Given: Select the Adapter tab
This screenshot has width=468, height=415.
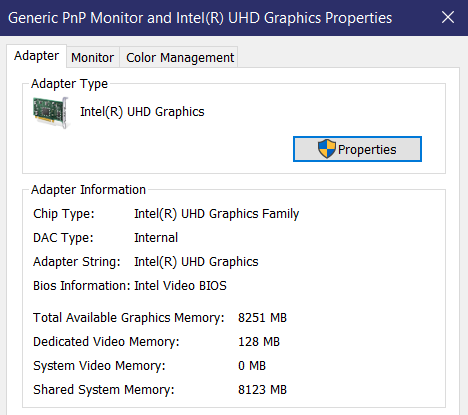Looking at the screenshot, I should tap(36, 56).
